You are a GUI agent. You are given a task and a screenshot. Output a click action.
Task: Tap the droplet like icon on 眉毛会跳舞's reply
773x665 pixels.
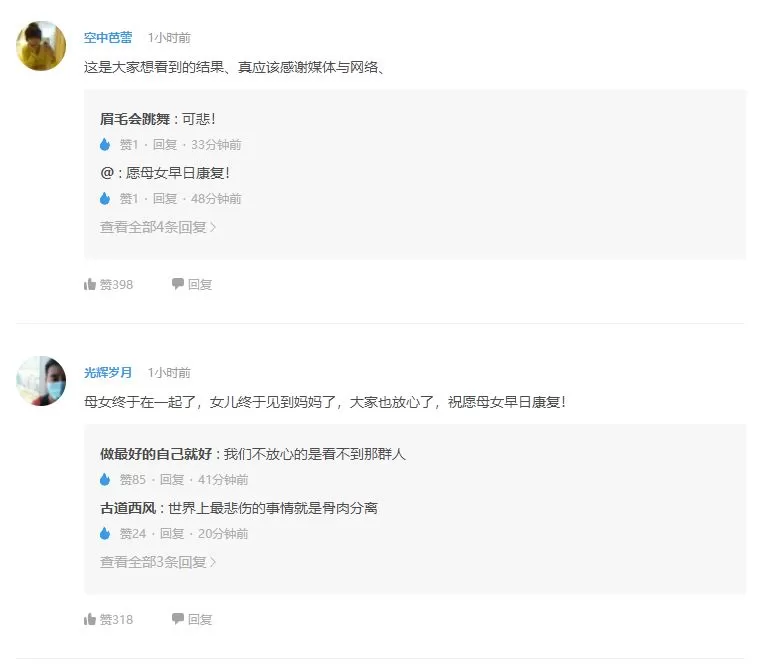point(105,144)
